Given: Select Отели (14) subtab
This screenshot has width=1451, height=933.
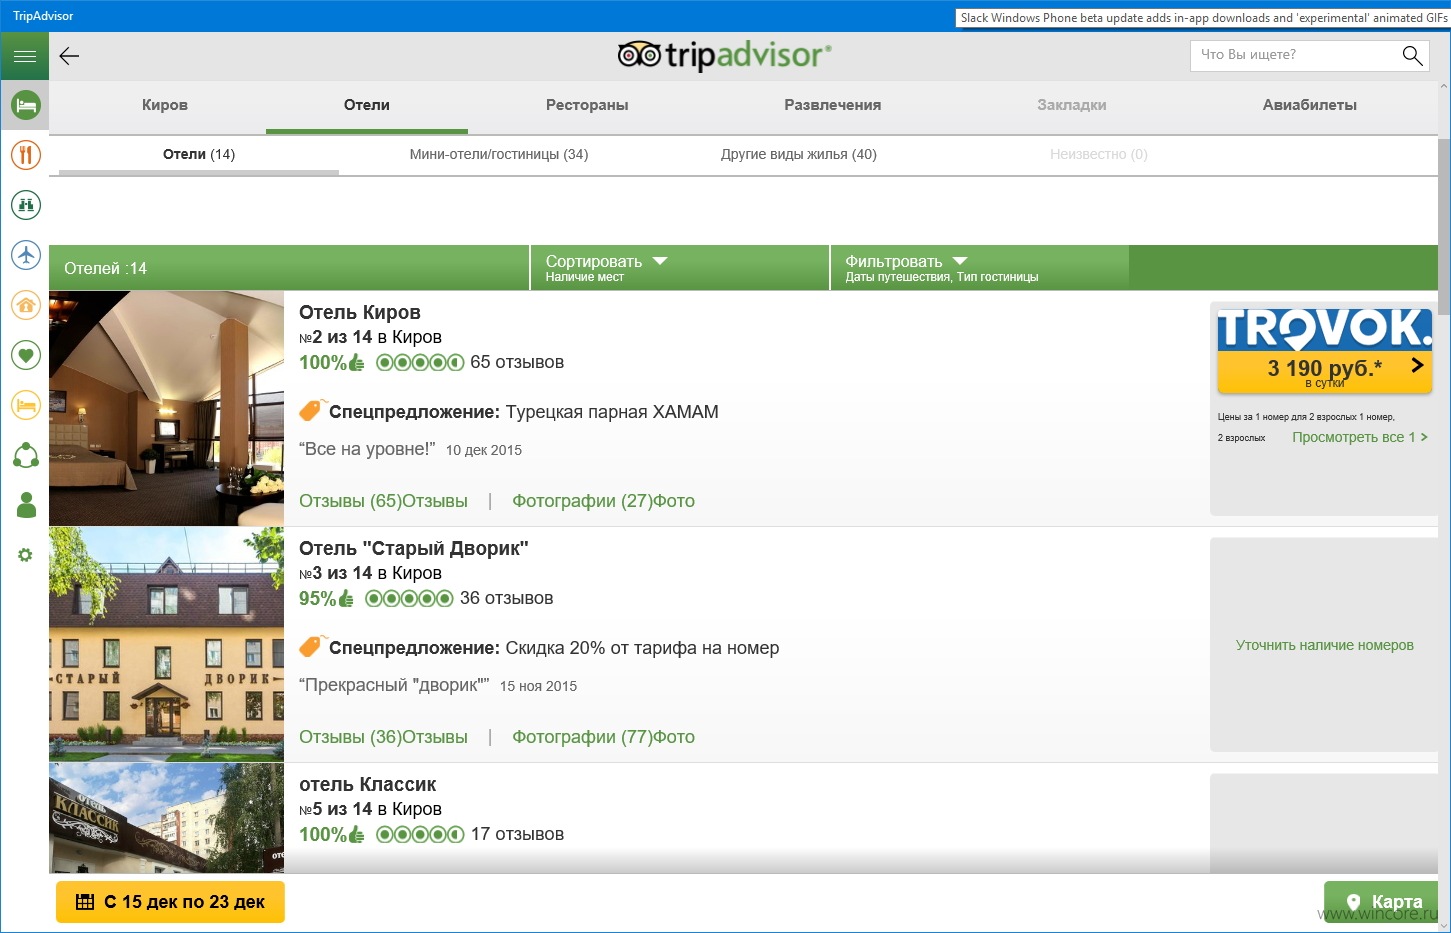Looking at the screenshot, I should point(199,154).
